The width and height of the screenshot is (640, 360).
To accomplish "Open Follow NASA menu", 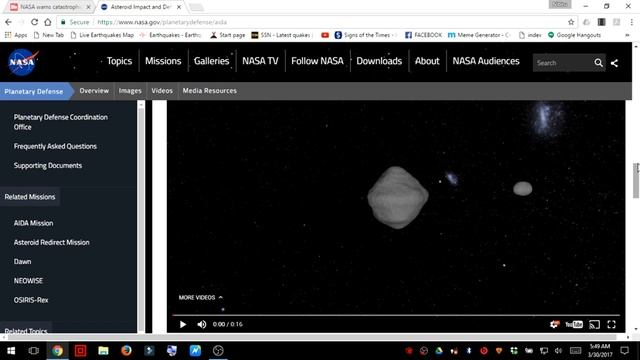I will pos(317,61).
